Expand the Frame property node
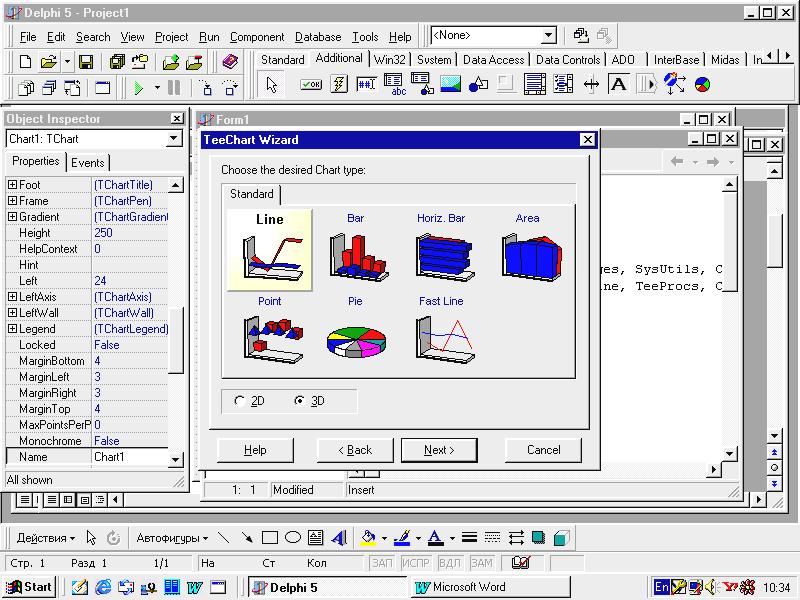 (13, 201)
